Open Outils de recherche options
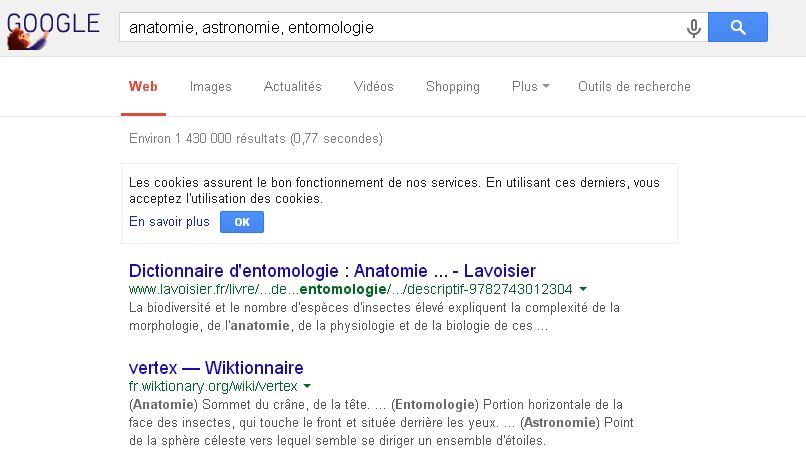 (x=634, y=87)
